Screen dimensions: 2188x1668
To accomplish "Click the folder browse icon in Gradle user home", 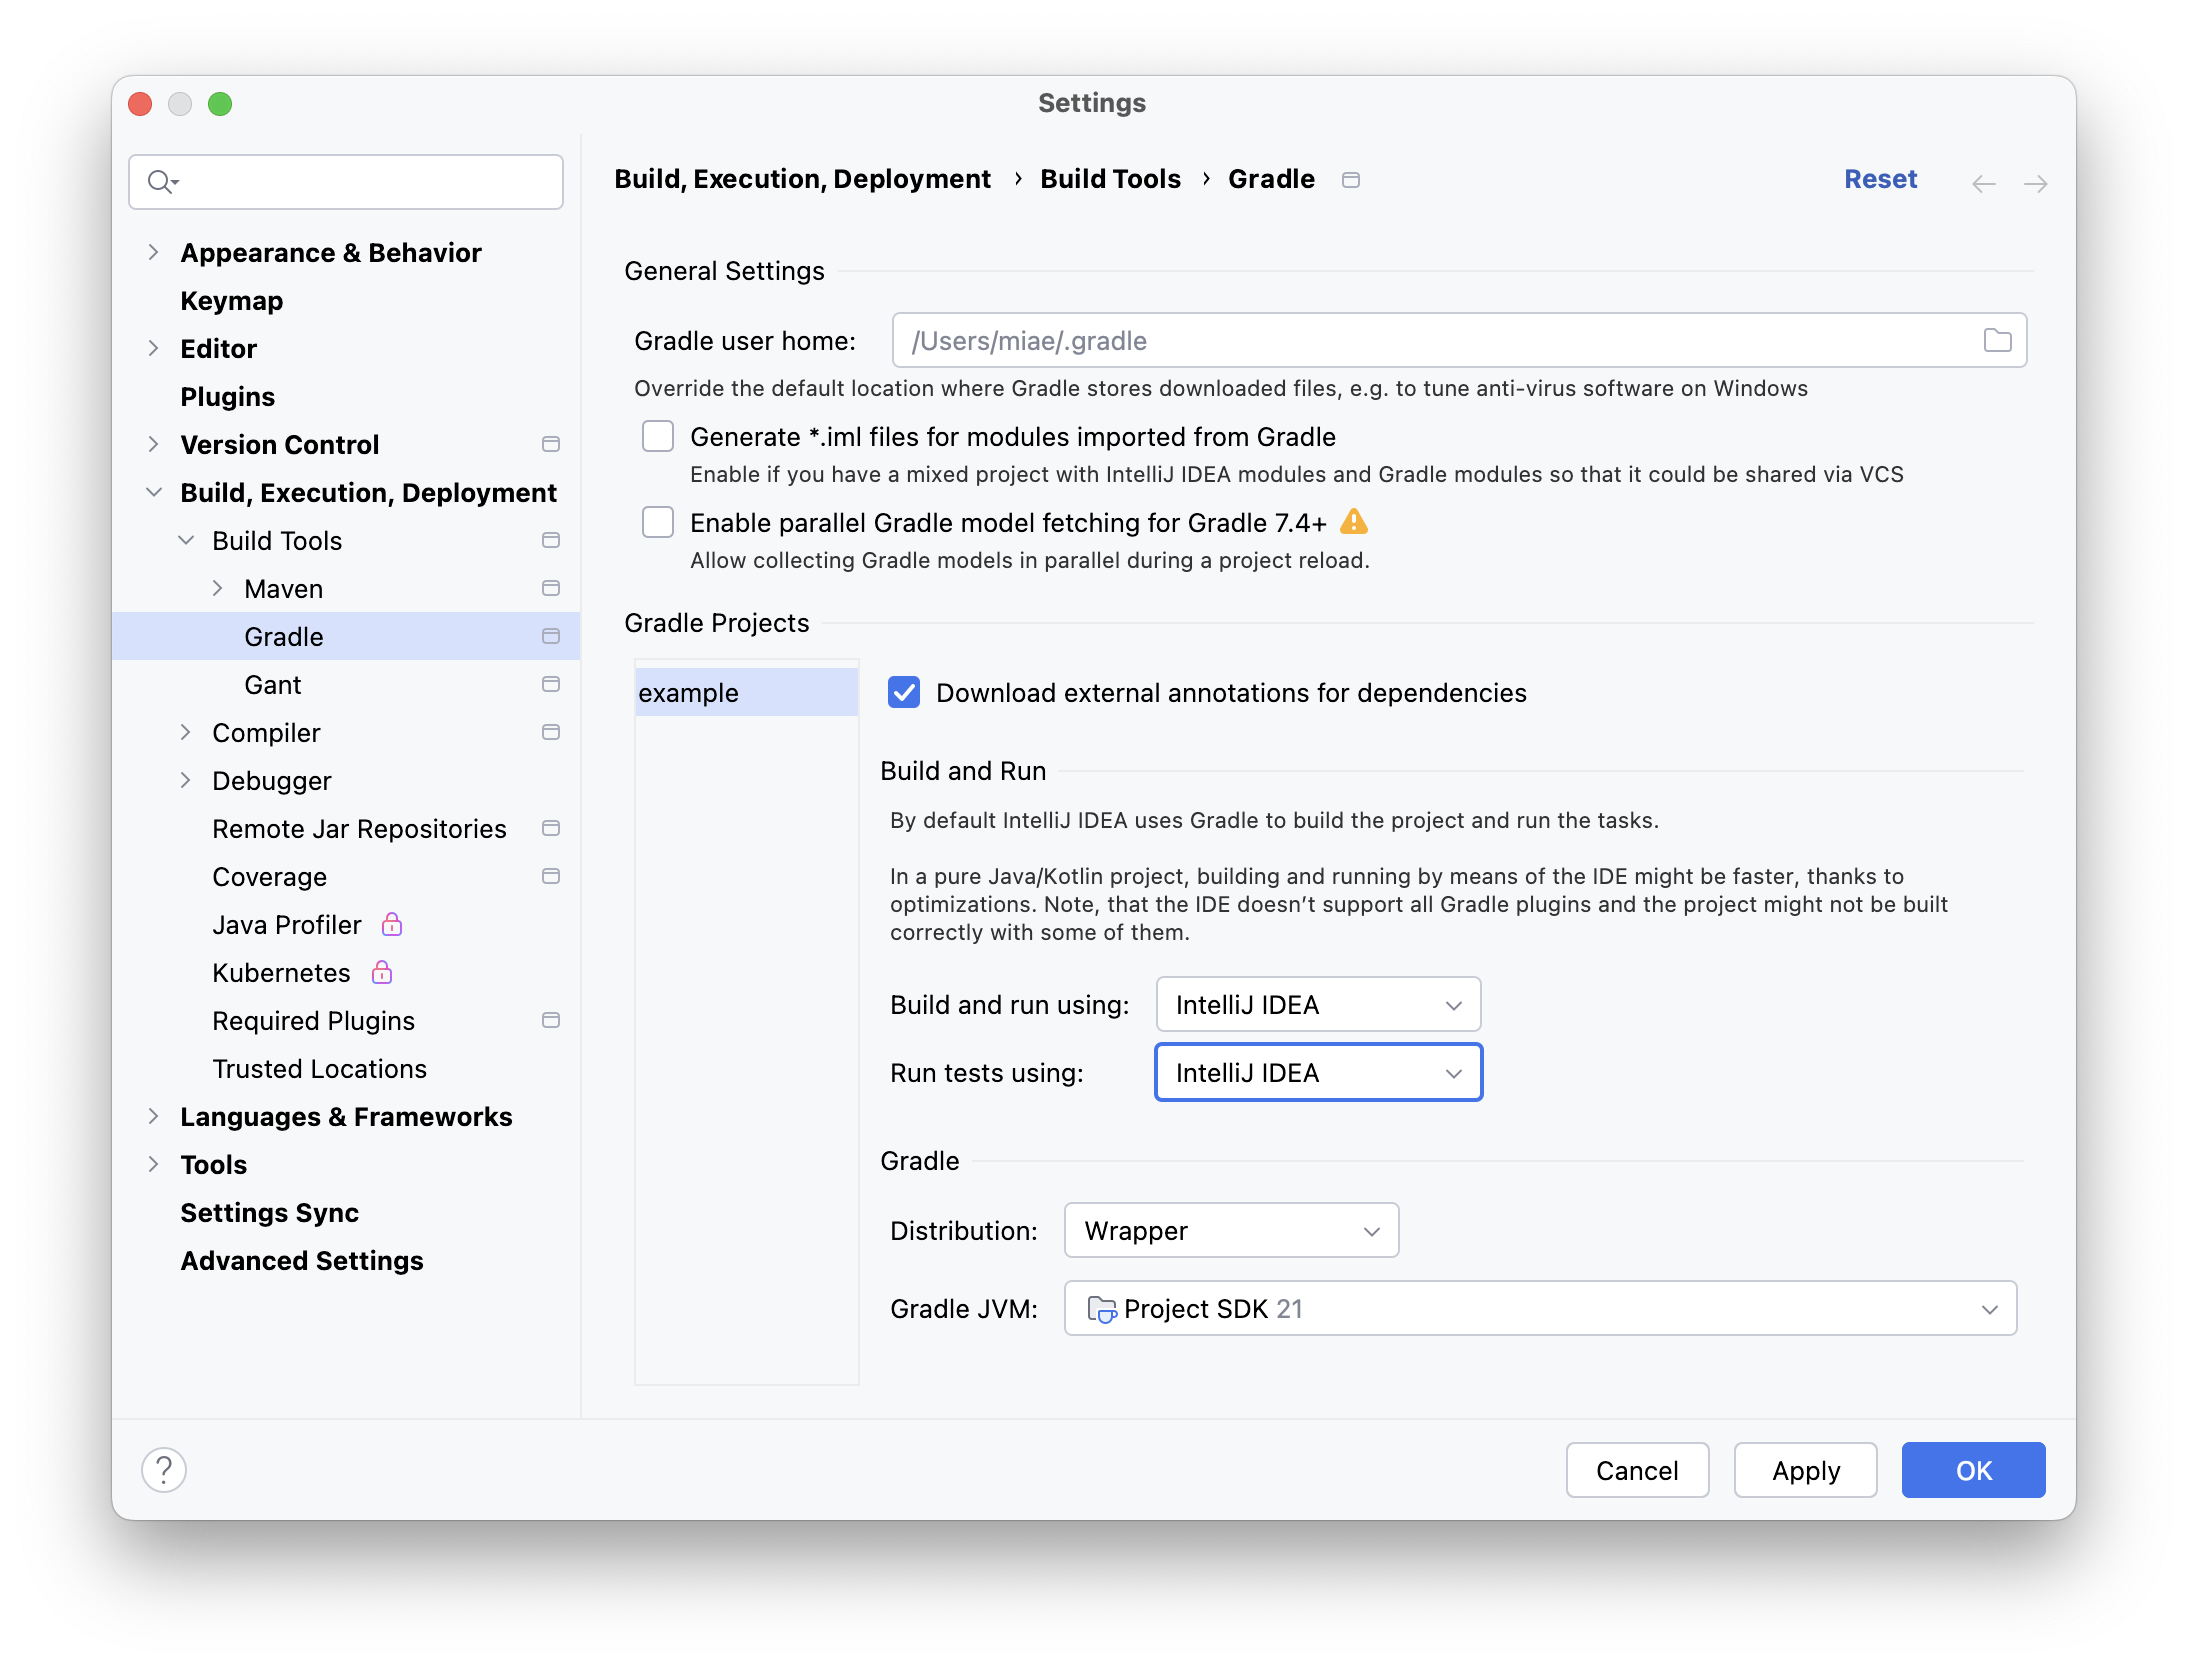I will pos(1997,341).
